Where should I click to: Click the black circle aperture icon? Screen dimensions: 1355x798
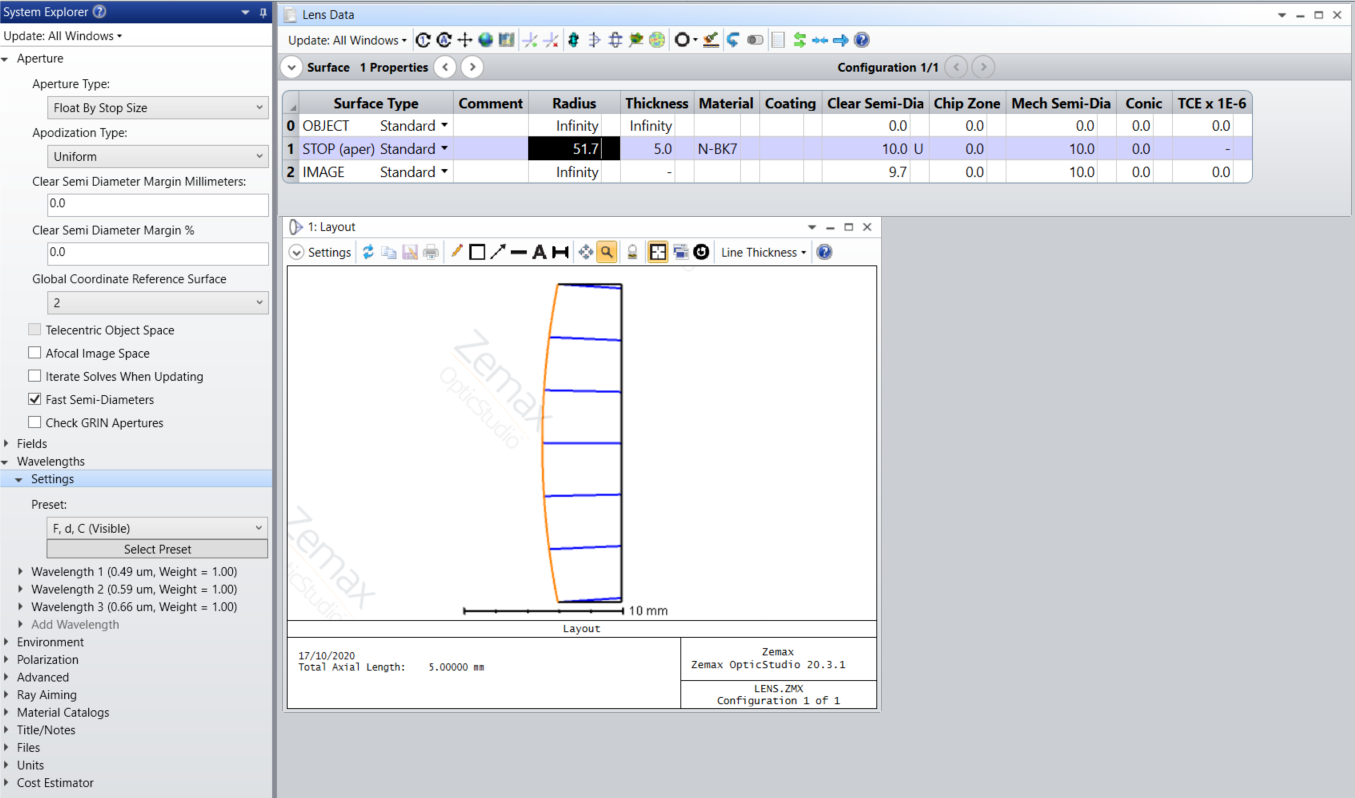tap(683, 40)
